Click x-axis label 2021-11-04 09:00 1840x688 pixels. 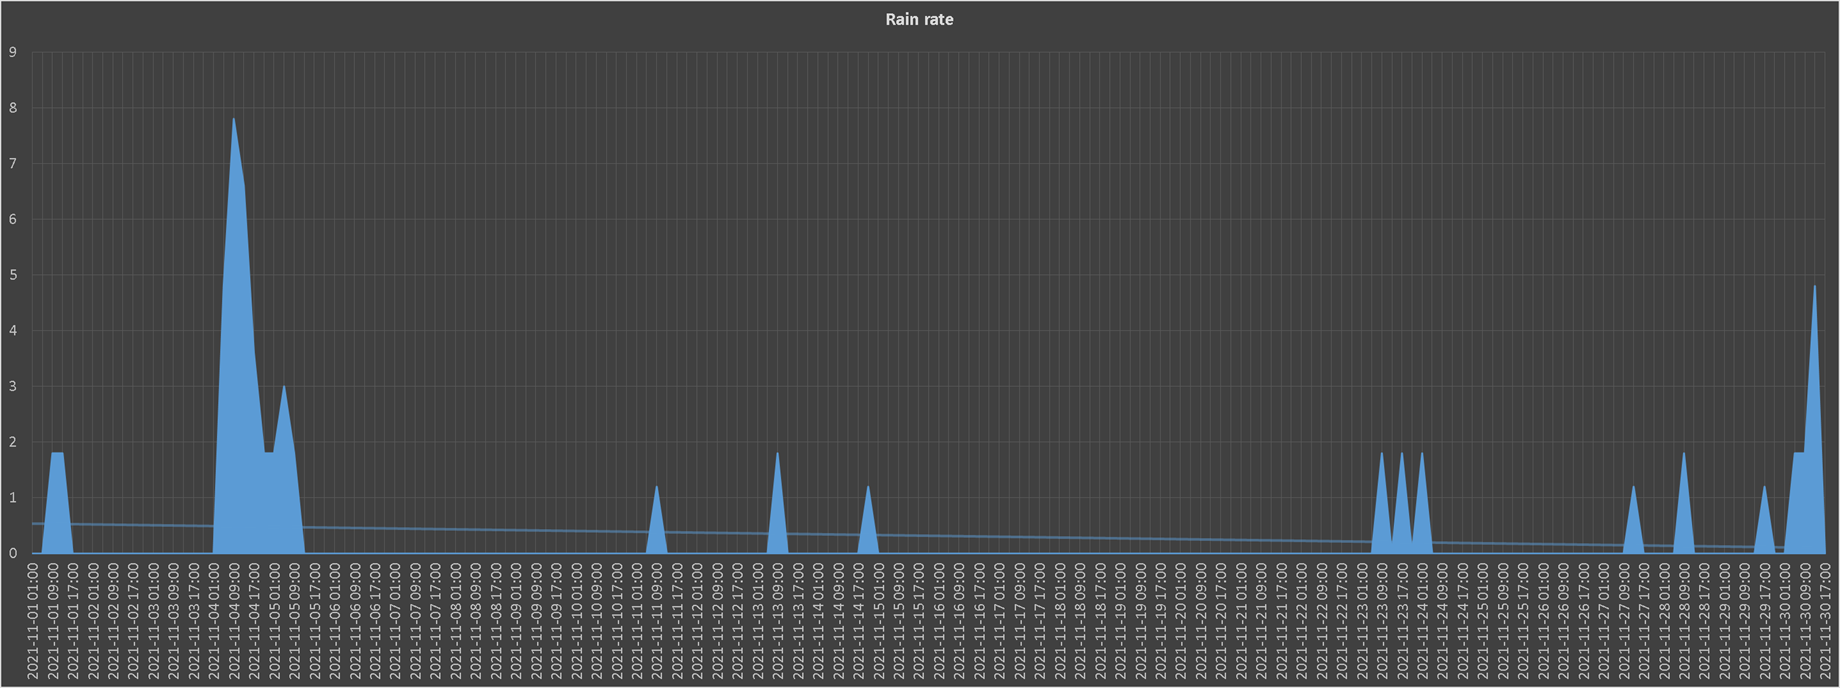point(235,620)
